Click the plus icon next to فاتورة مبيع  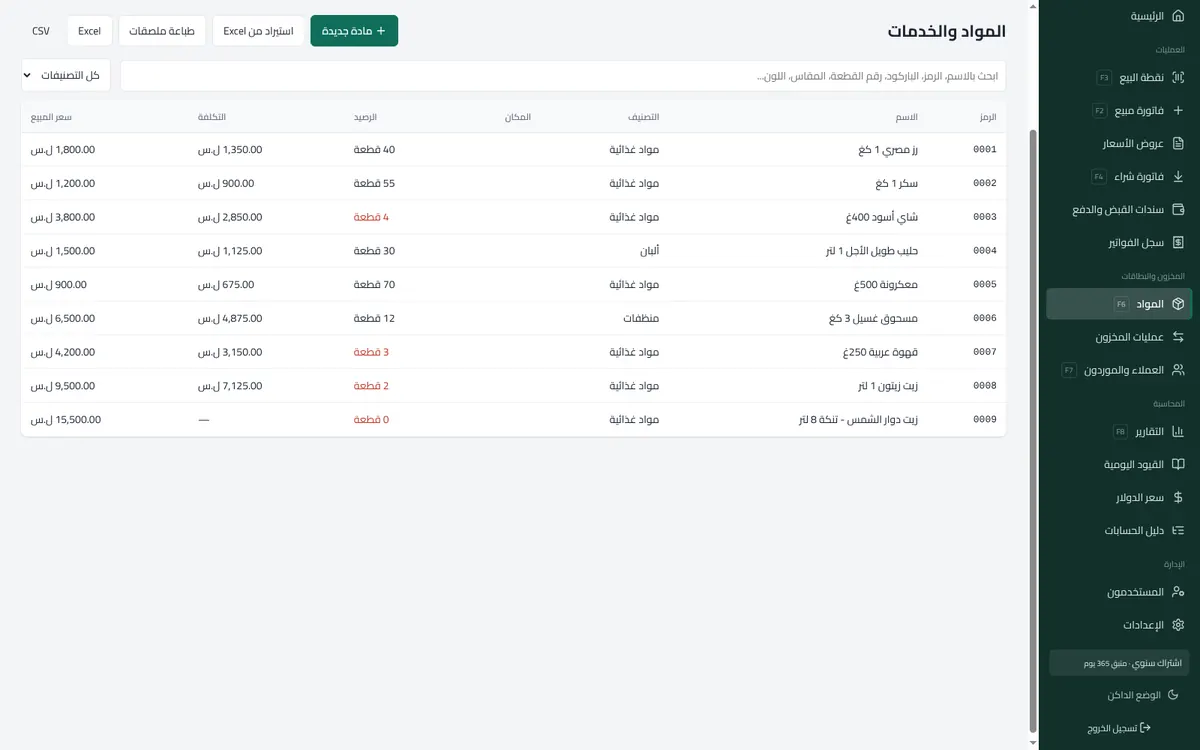click(x=1178, y=110)
